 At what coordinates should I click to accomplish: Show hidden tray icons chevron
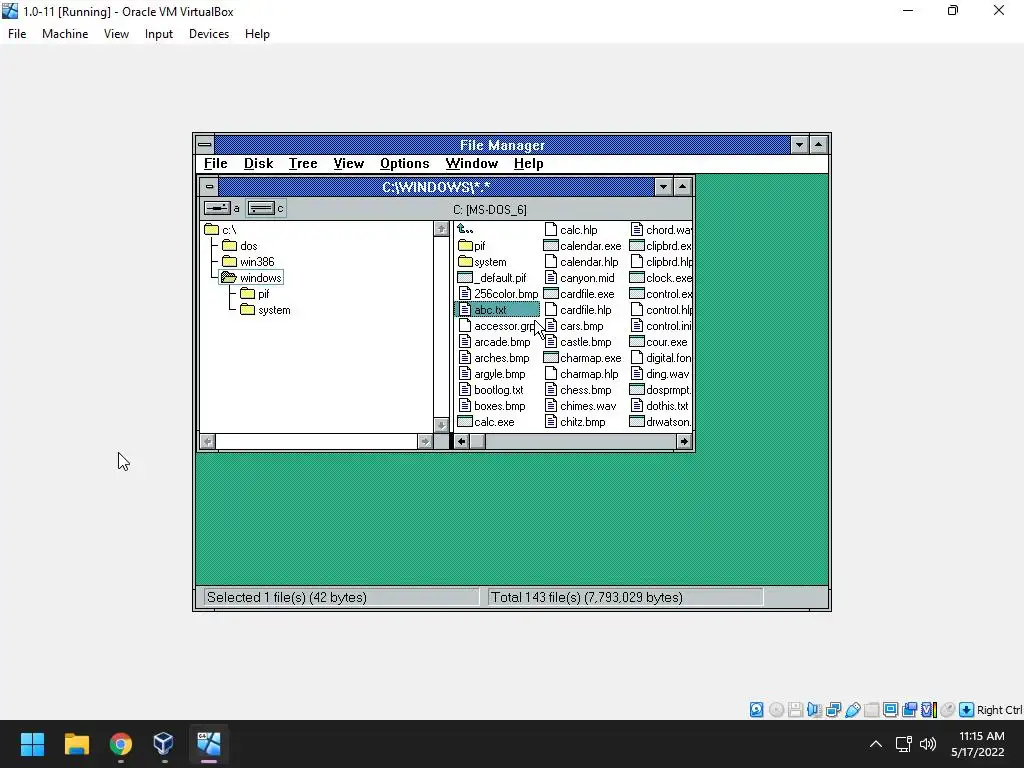[876, 744]
